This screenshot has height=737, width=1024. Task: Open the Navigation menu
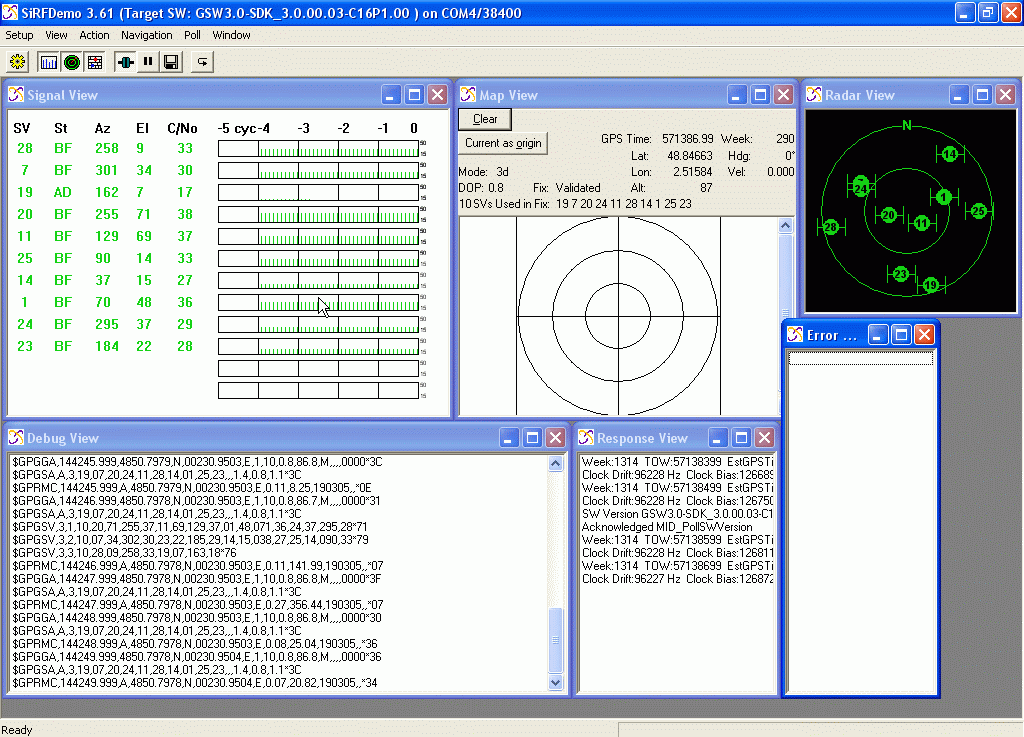coord(146,35)
